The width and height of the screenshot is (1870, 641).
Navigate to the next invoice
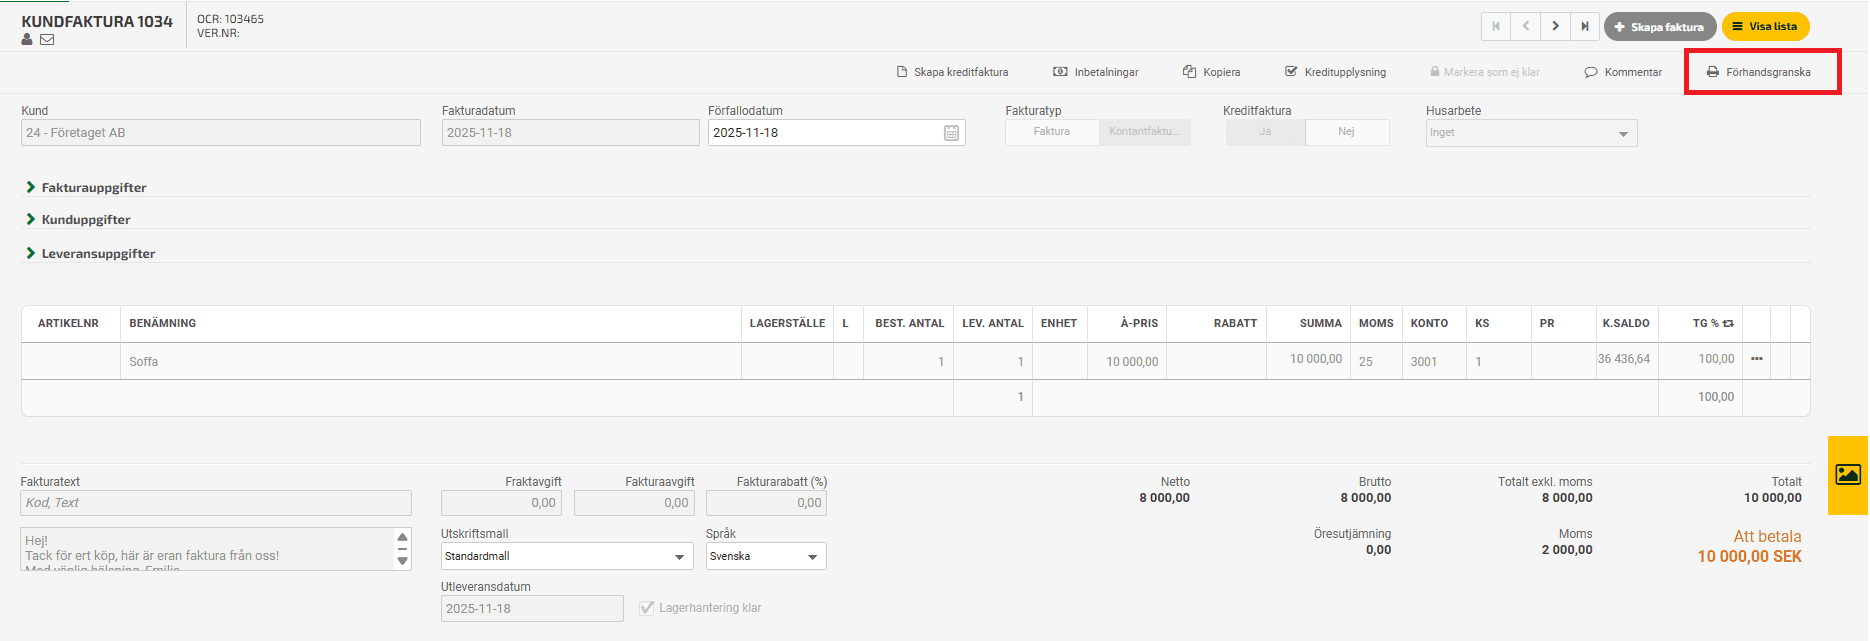click(1555, 27)
